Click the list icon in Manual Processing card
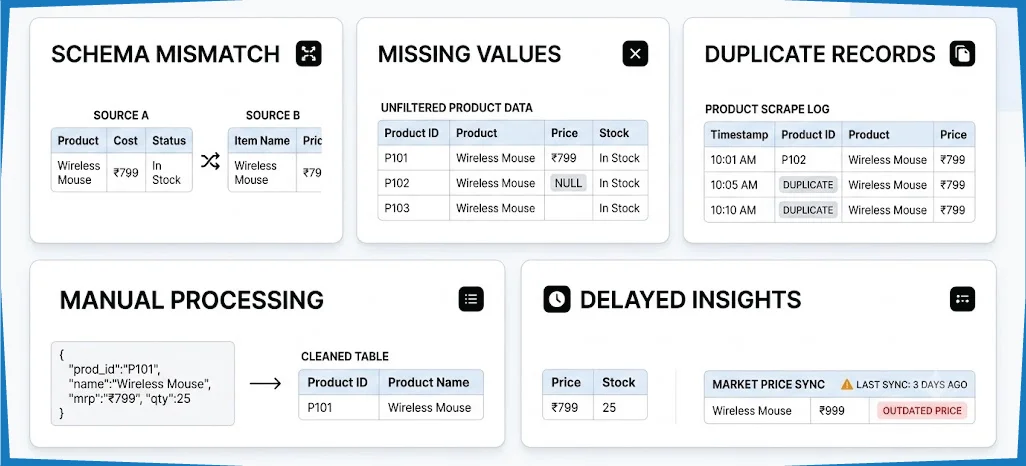The width and height of the screenshot is (1026, 466). (x=471, y=299)
